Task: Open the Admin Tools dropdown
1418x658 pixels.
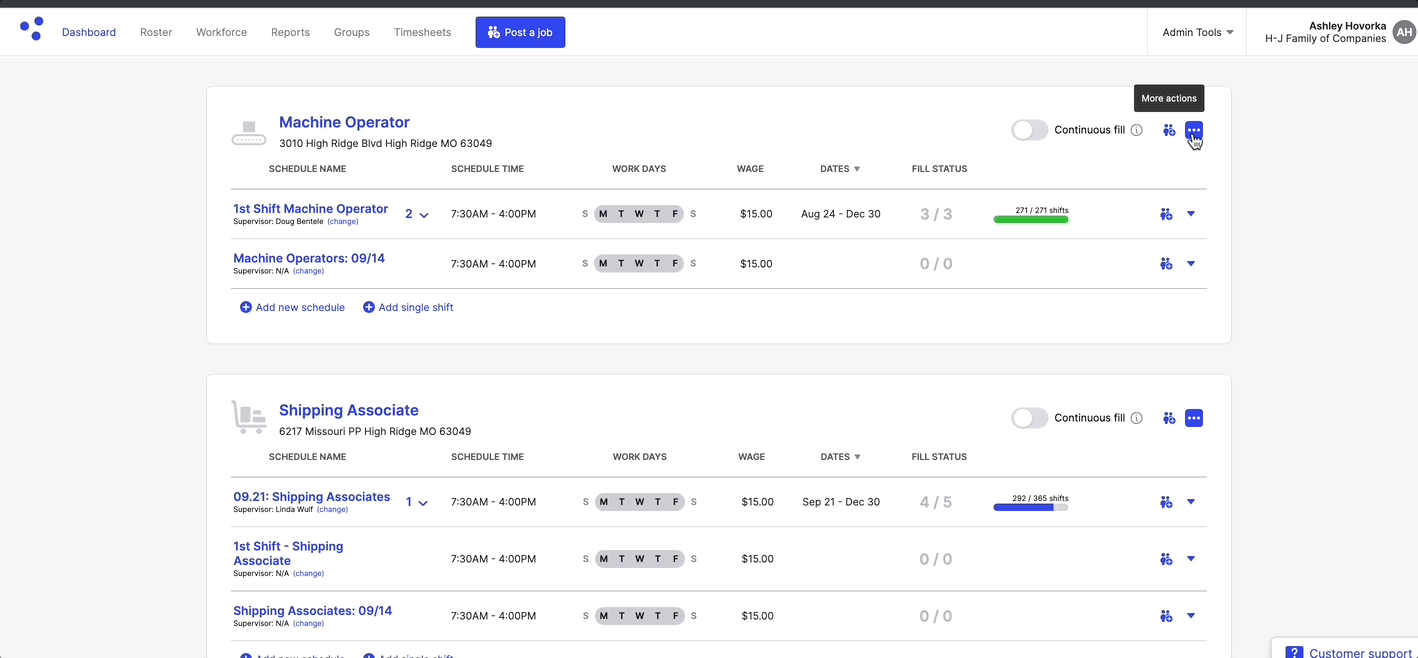Action: click(1197, 32)
